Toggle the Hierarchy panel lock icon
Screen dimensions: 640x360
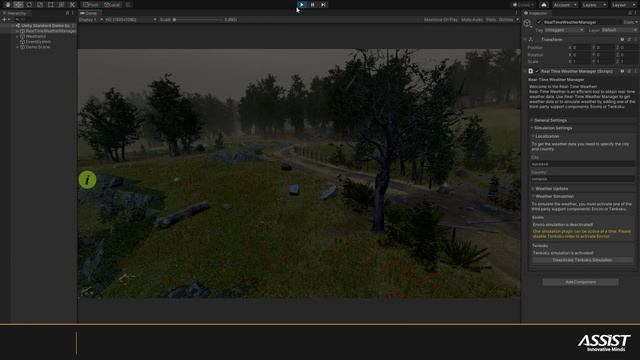[68, 13]
